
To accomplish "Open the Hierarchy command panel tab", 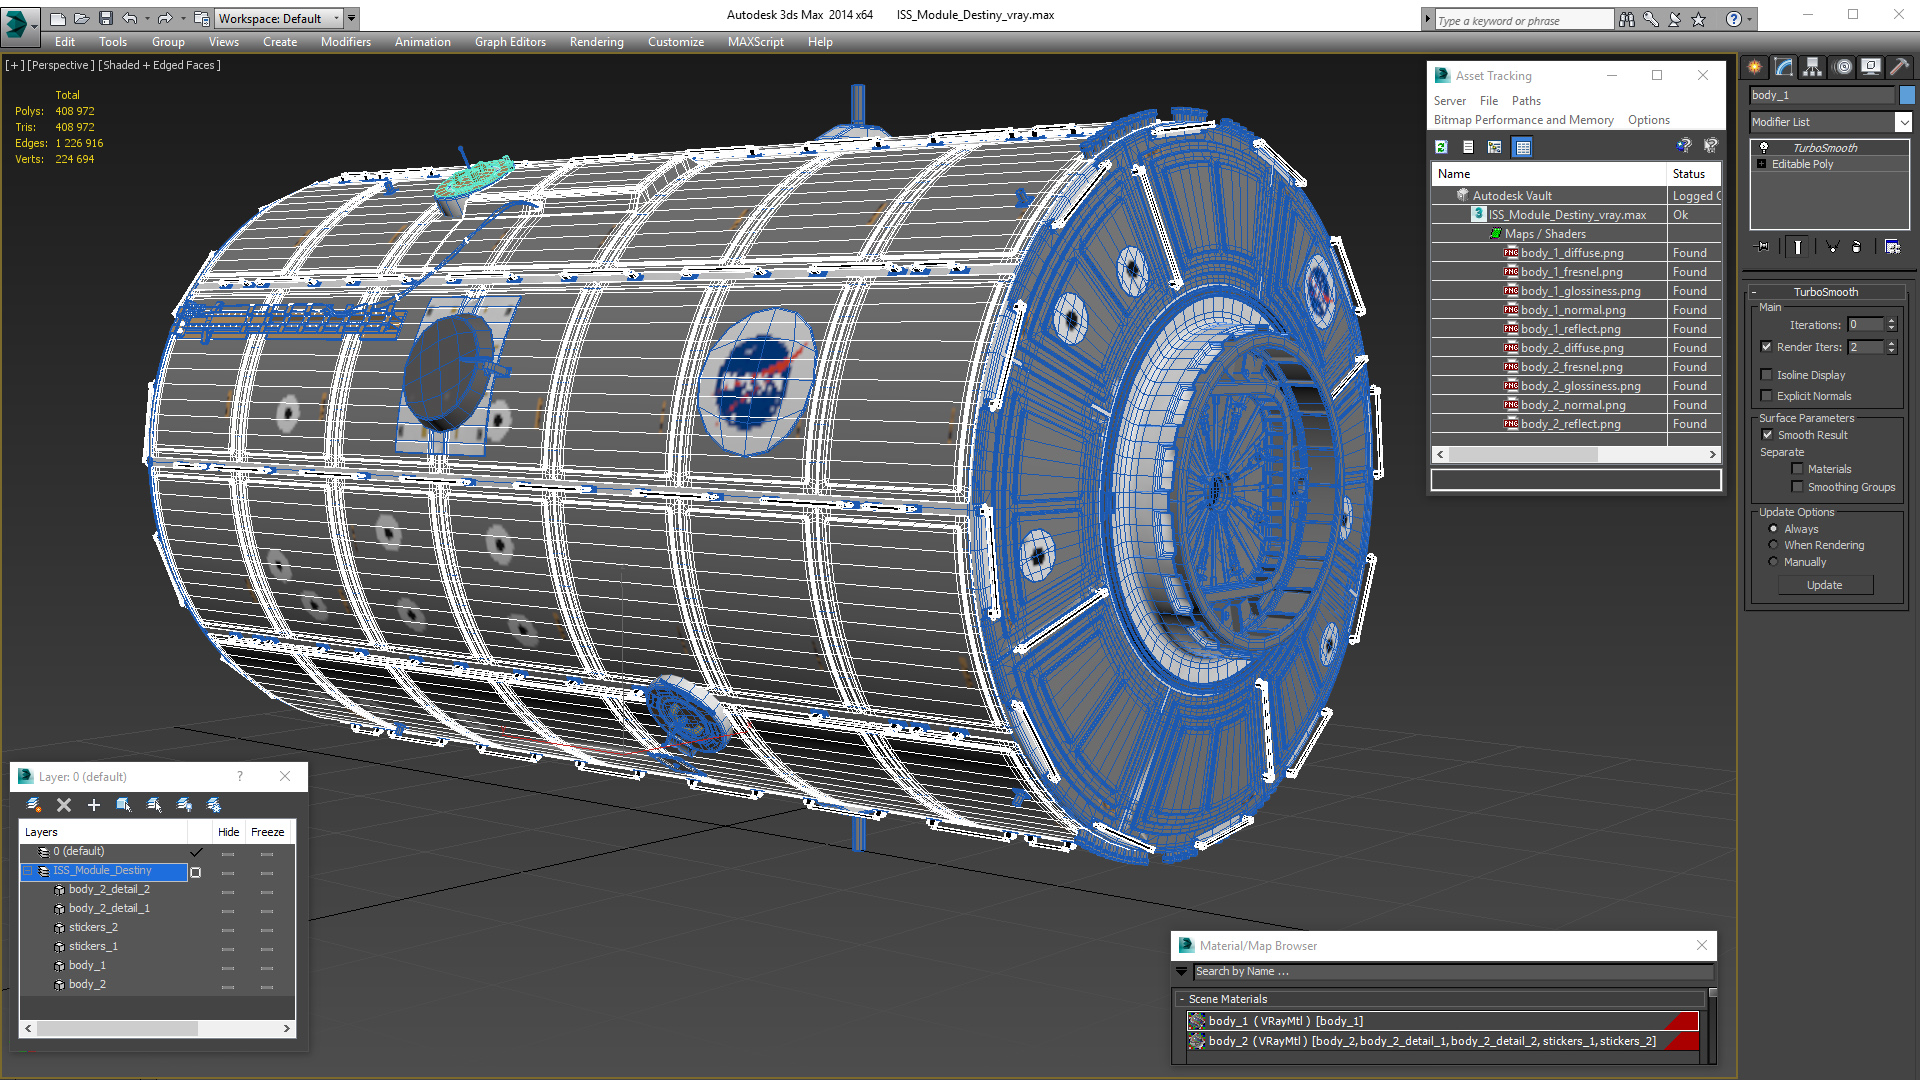I will point(1812,67).
